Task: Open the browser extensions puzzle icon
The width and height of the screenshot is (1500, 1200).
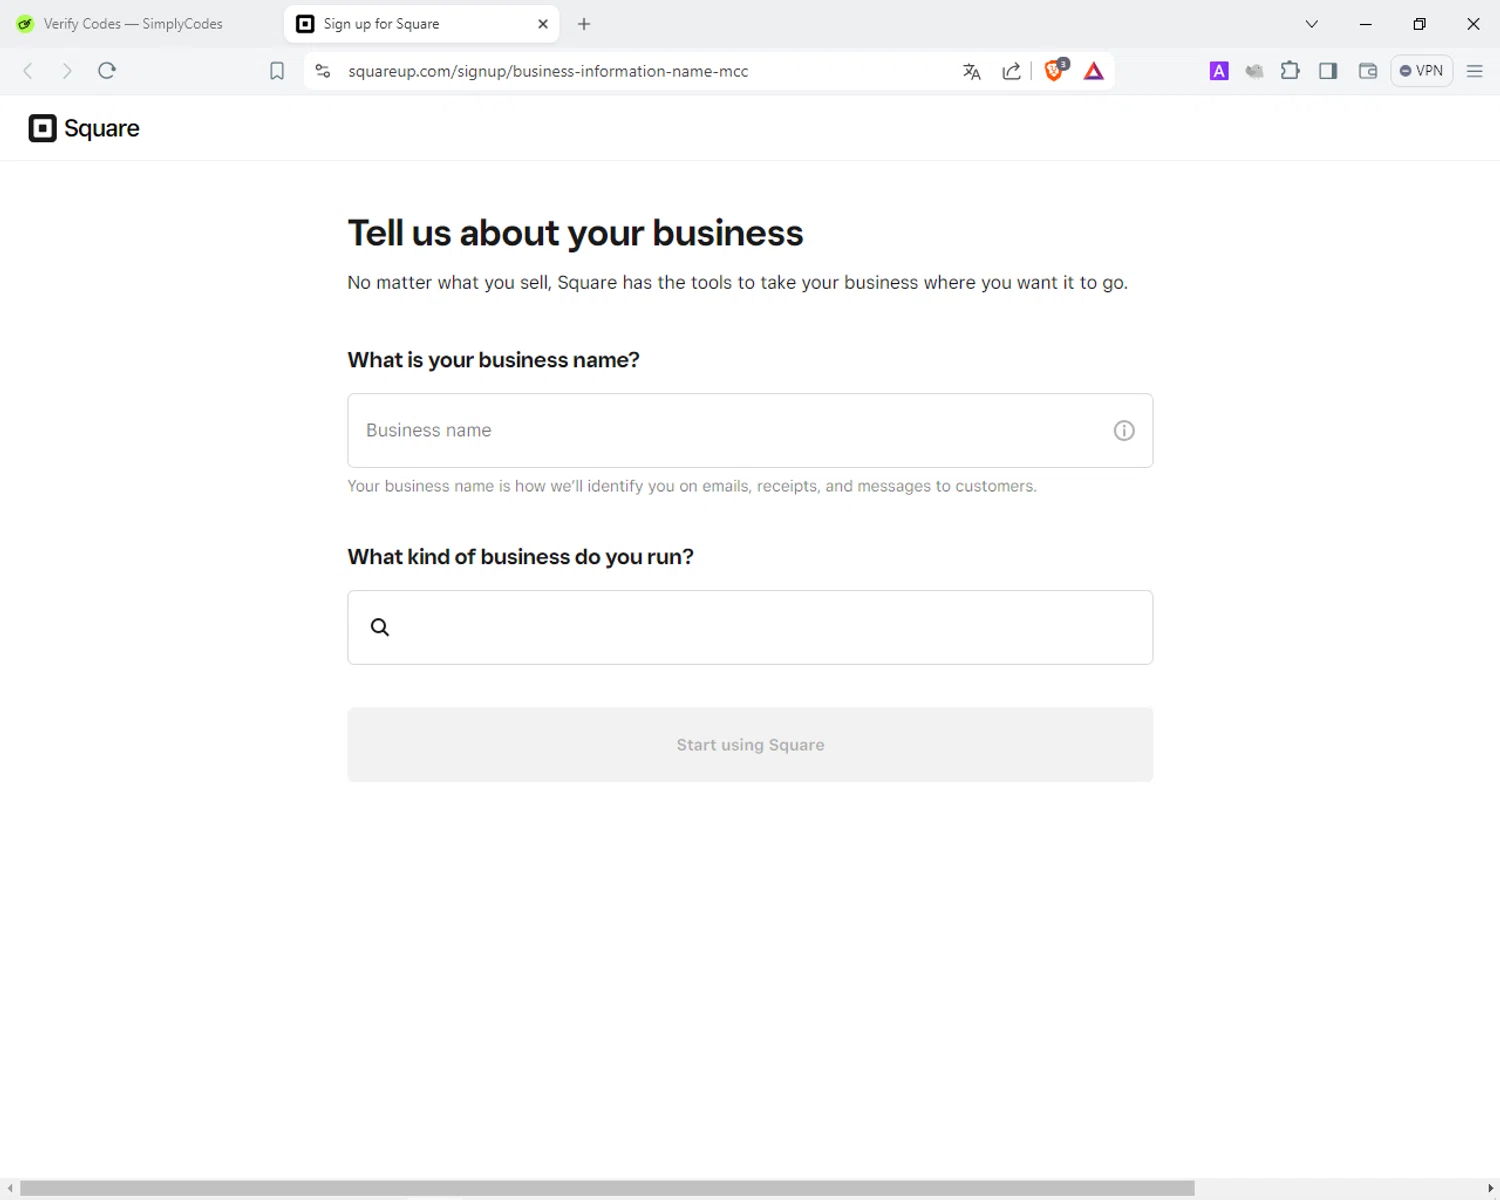Action: point(1290,71)
